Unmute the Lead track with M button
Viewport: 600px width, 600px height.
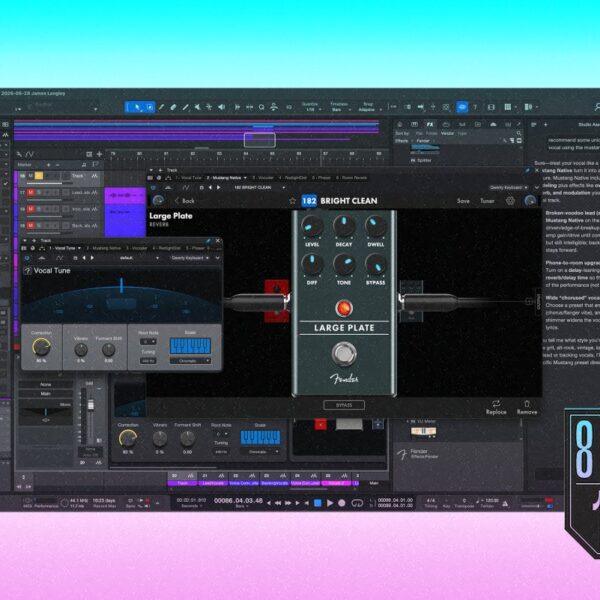coord(31,192)
